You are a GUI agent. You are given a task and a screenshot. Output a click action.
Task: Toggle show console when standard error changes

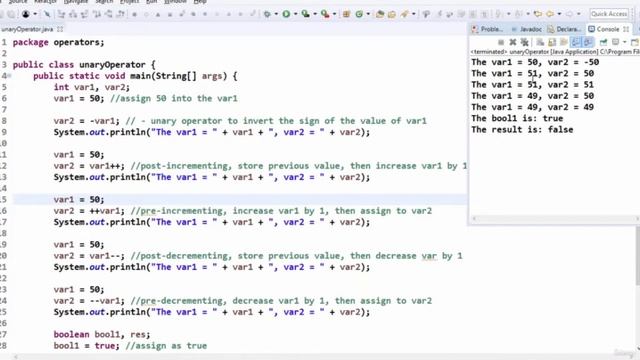point(588,42)
